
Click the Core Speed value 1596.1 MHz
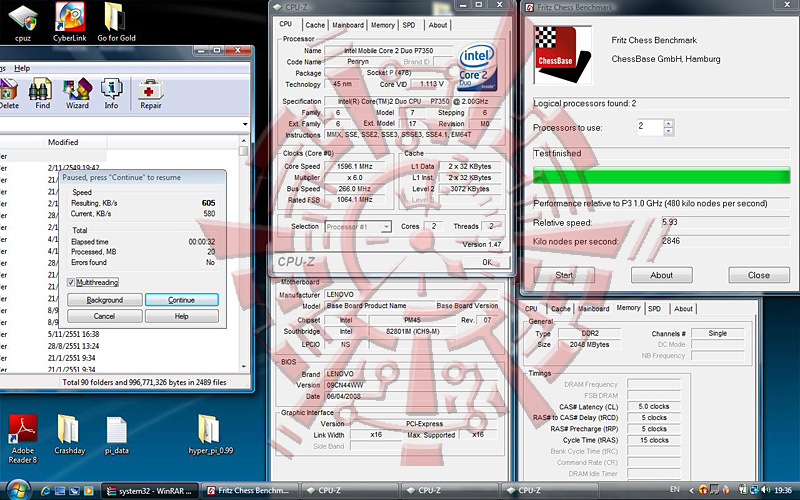355,166
